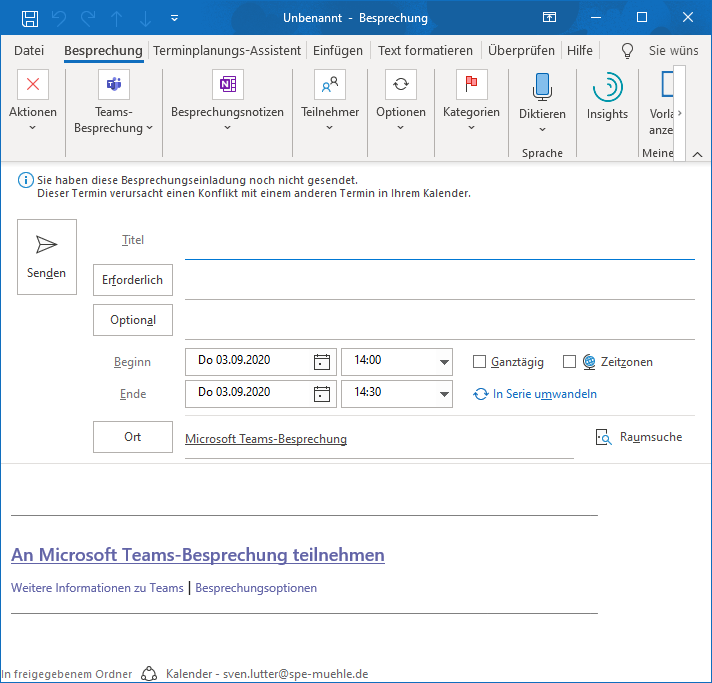Open the Einfügen tab
Viewport: 712px width, 683px height.
338,50
